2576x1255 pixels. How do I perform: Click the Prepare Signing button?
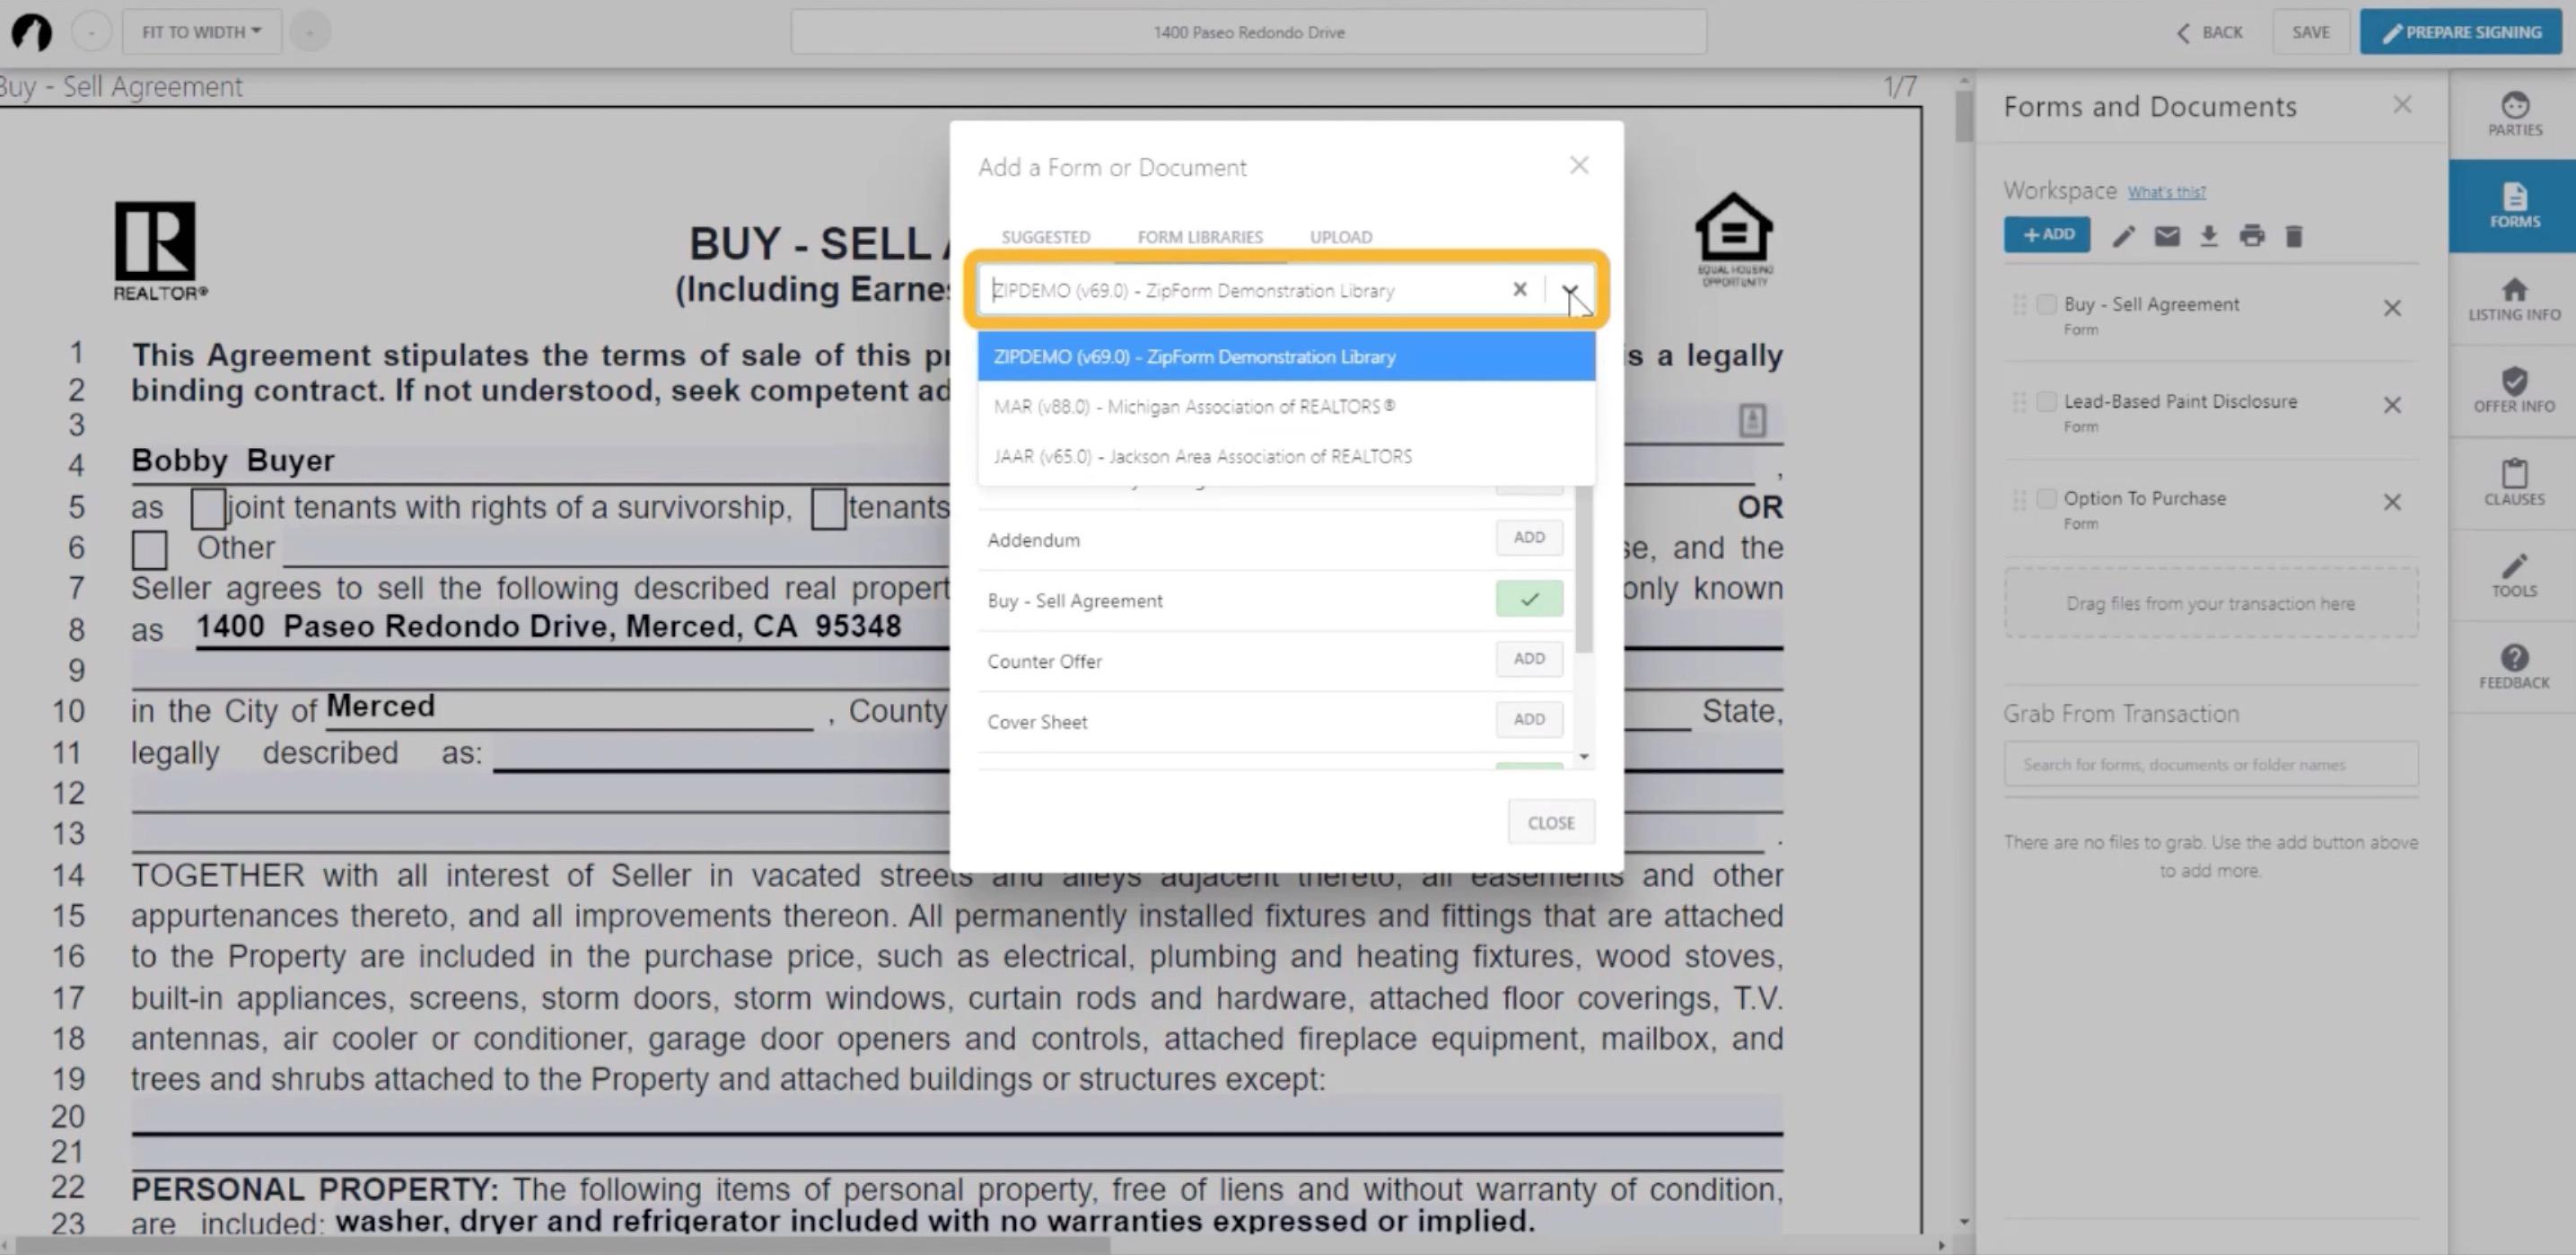2461,32
